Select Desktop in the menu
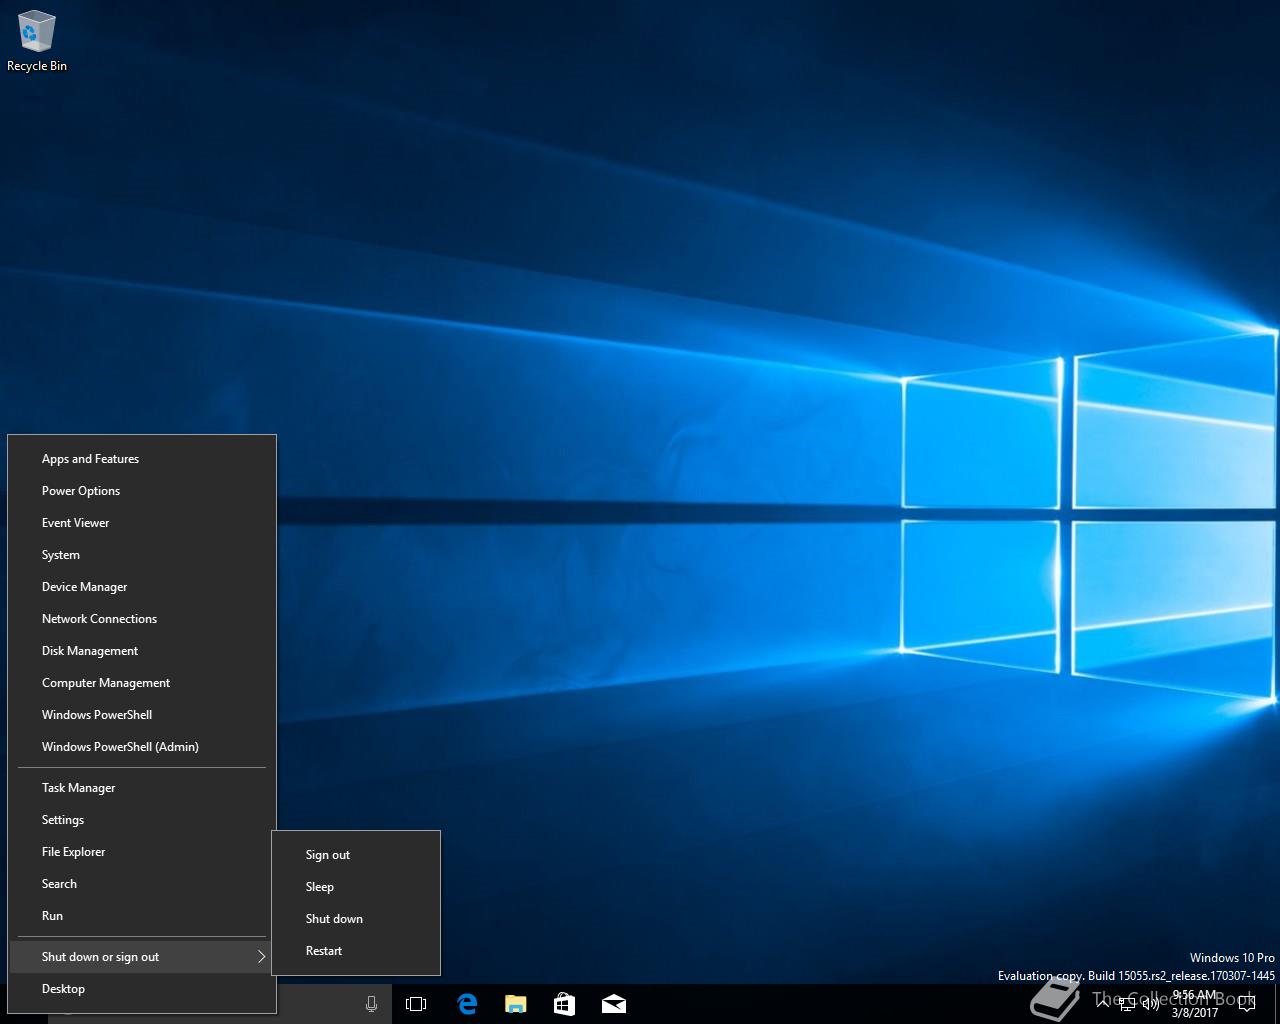1280x1024 pixels. [142, 989]
